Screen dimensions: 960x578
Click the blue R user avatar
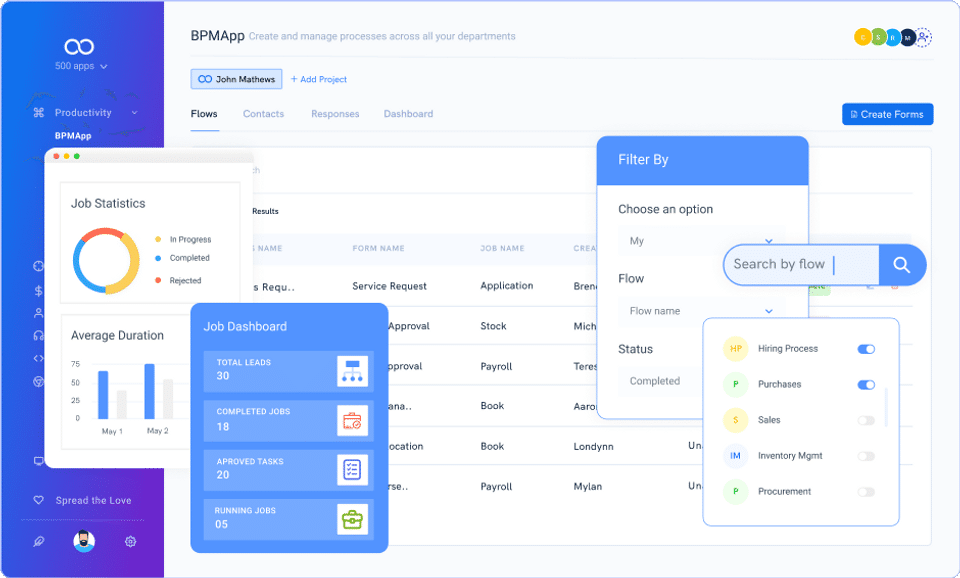coord(893,37)
